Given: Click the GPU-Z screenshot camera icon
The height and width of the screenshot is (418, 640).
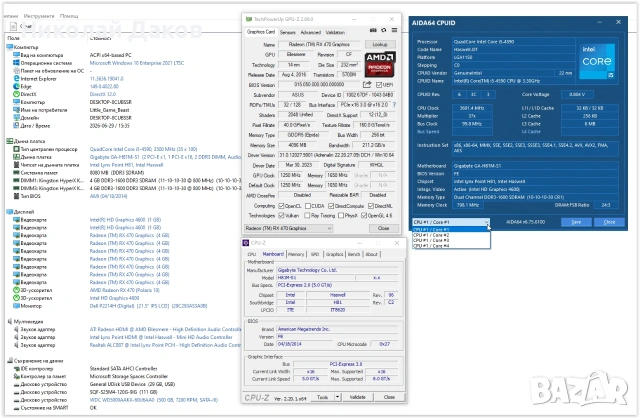Looking at the screenshot, I should pyautogui.click(x=373, y=30).
